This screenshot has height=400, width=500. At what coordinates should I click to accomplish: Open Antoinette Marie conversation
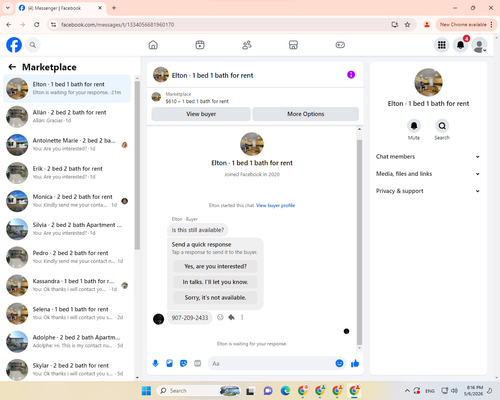click(67, 145)
